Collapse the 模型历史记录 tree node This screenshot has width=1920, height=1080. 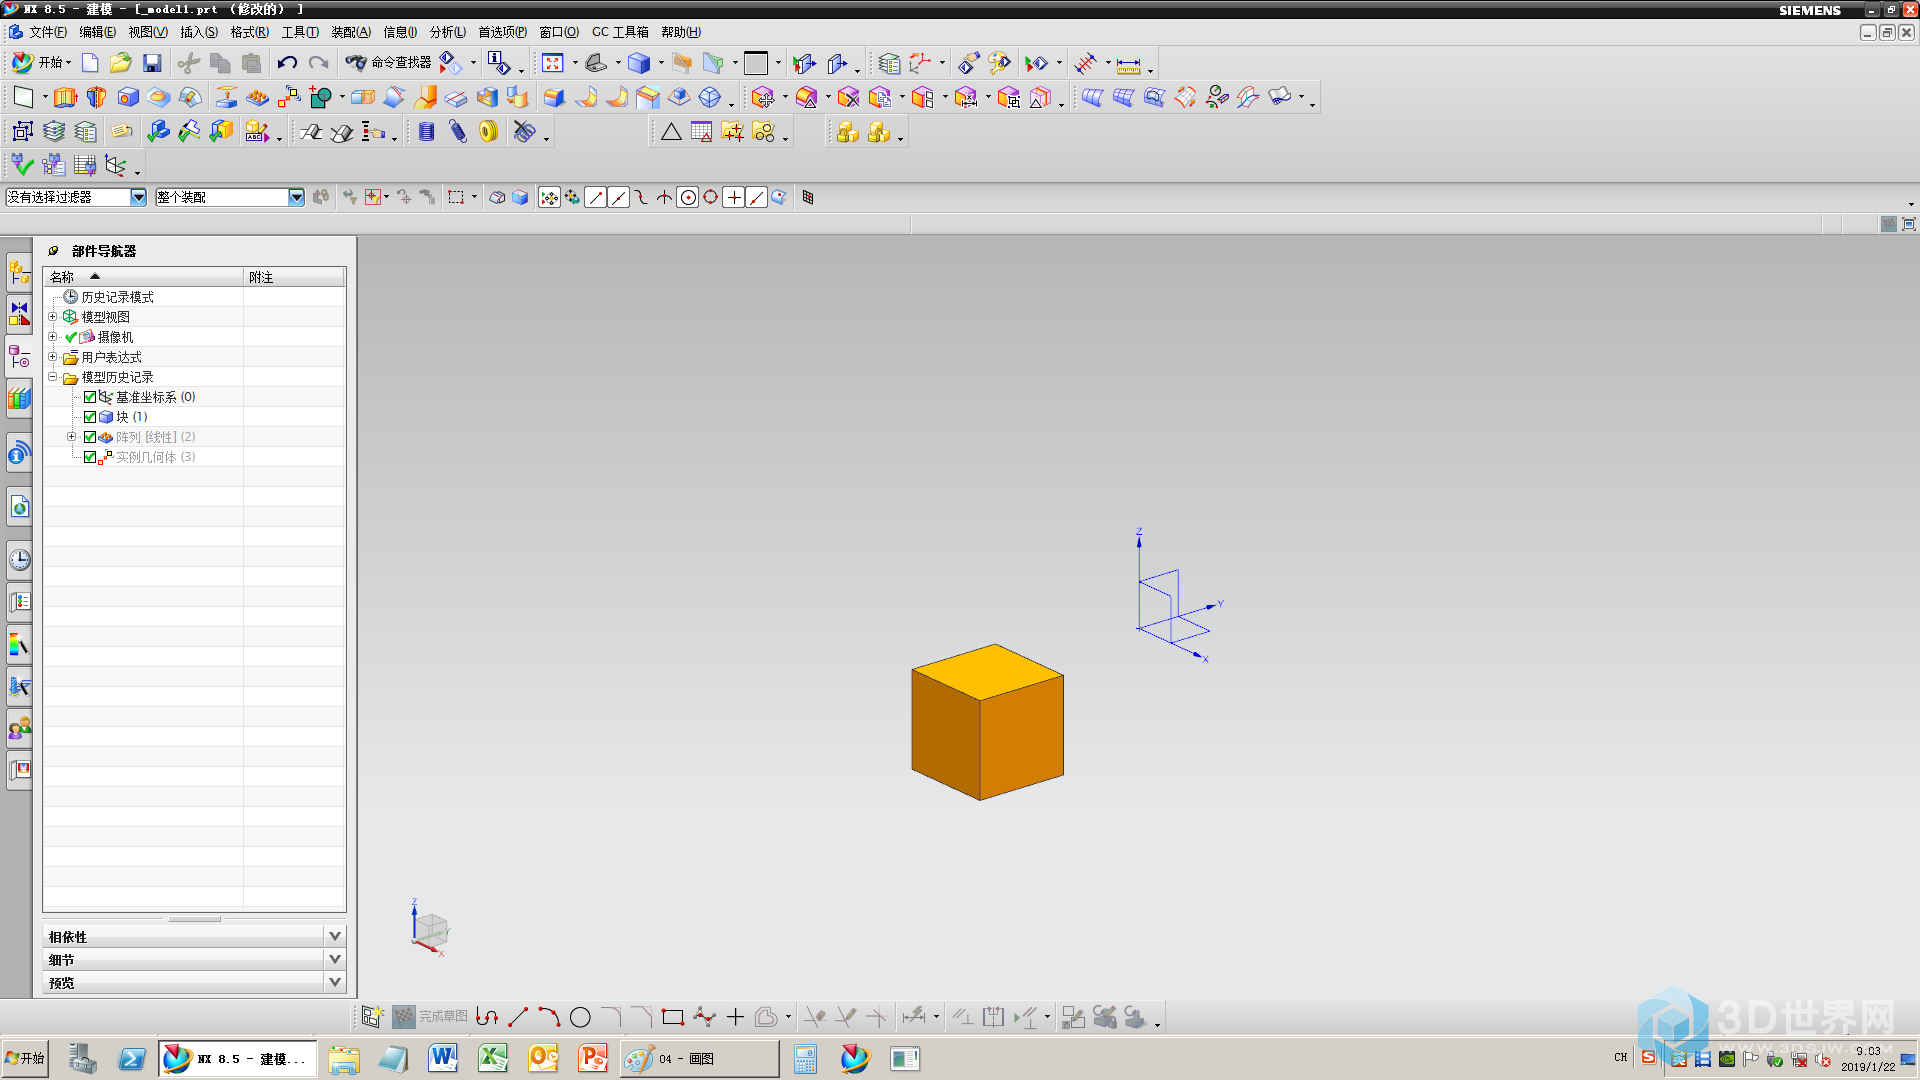pyautogui.click(x=53, y=377)
